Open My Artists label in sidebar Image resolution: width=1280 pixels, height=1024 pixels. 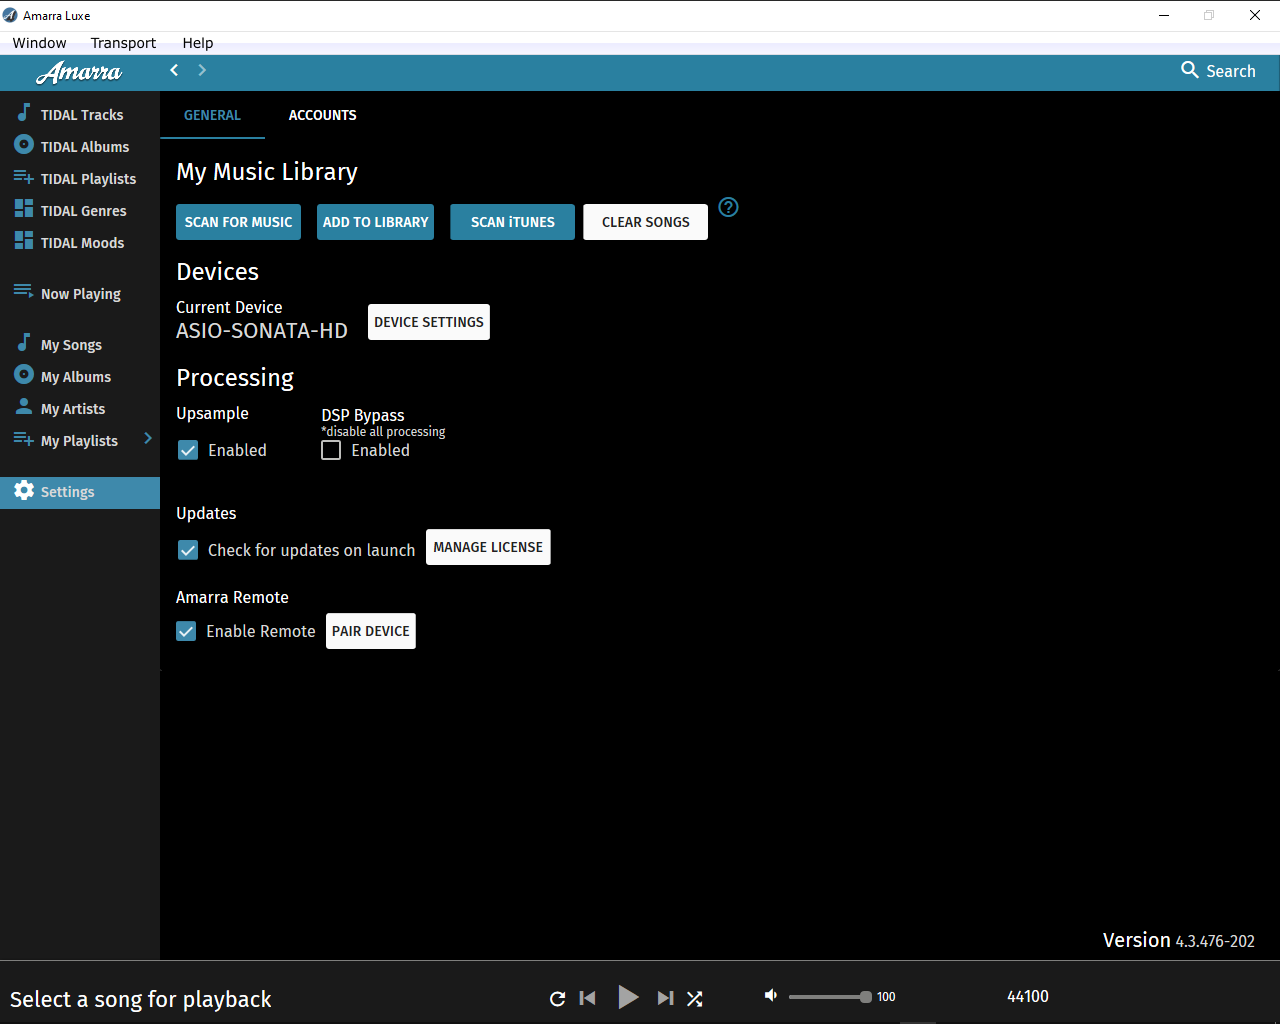coord(73,409)
